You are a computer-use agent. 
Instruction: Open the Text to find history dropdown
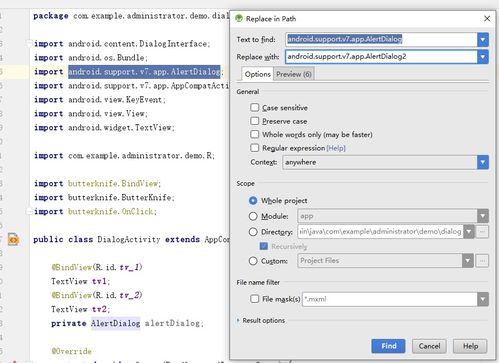click(x=483, y=39)
